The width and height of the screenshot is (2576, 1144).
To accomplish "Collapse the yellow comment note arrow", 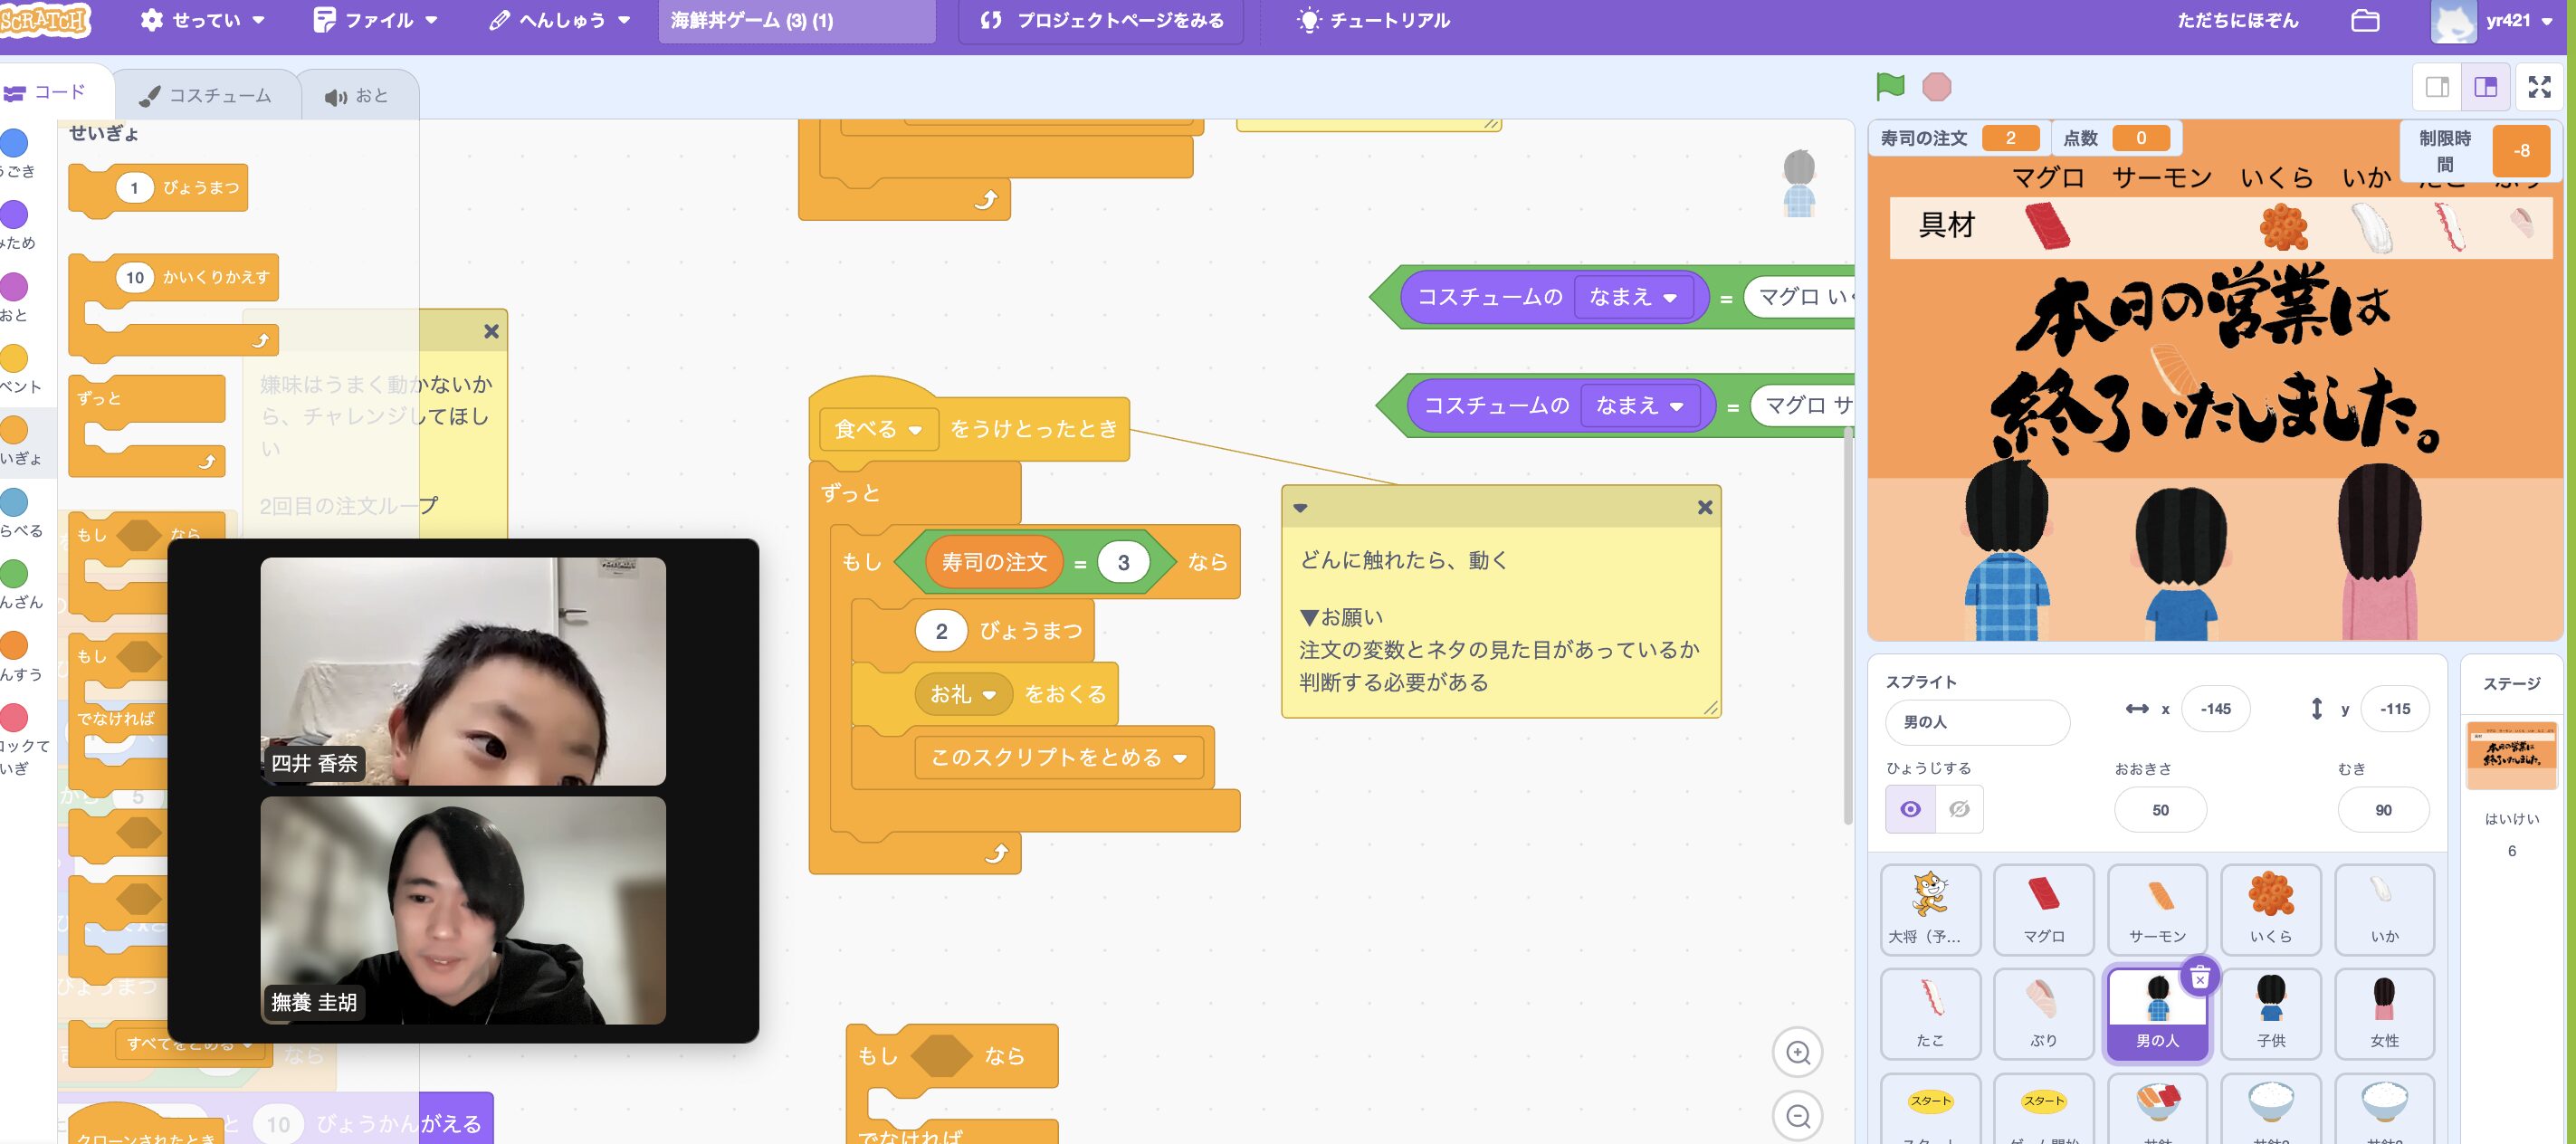I will [x=1300, y=508].
